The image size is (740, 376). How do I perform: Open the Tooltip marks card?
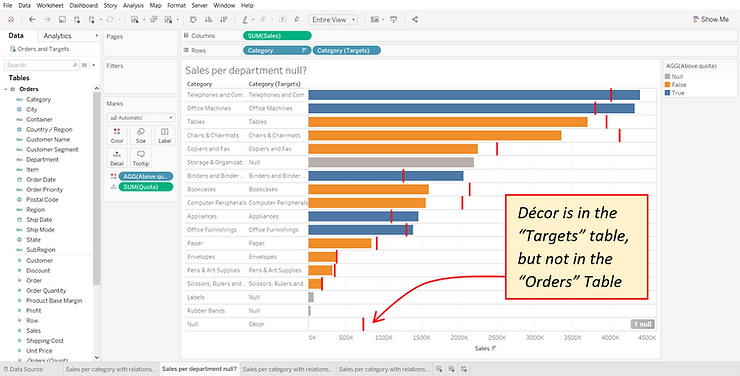click(x=141, y=158)
